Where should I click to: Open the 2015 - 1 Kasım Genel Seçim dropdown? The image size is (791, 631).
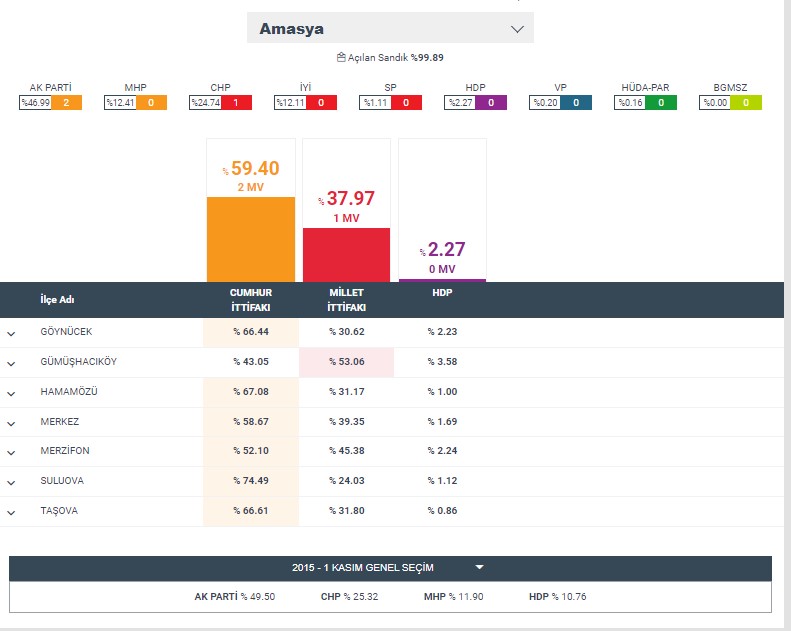click(x=390, y=568)
